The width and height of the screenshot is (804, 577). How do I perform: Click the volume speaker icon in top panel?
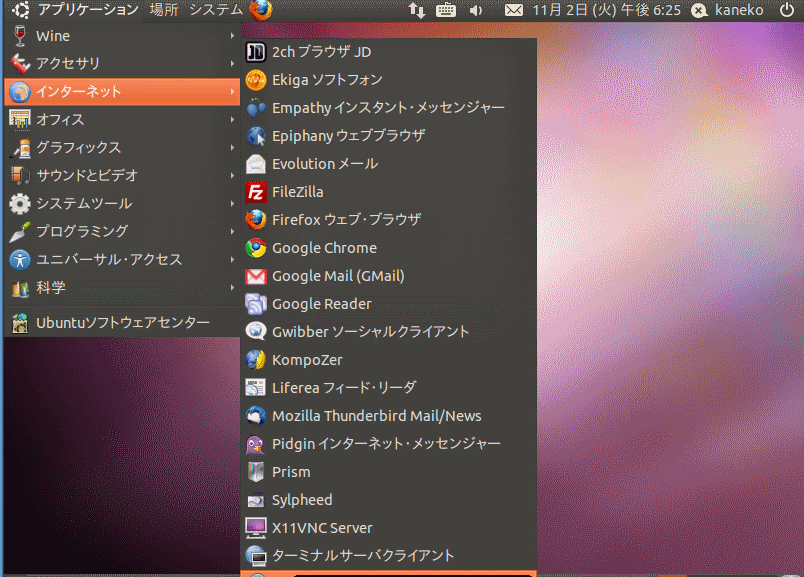point(476,10)
